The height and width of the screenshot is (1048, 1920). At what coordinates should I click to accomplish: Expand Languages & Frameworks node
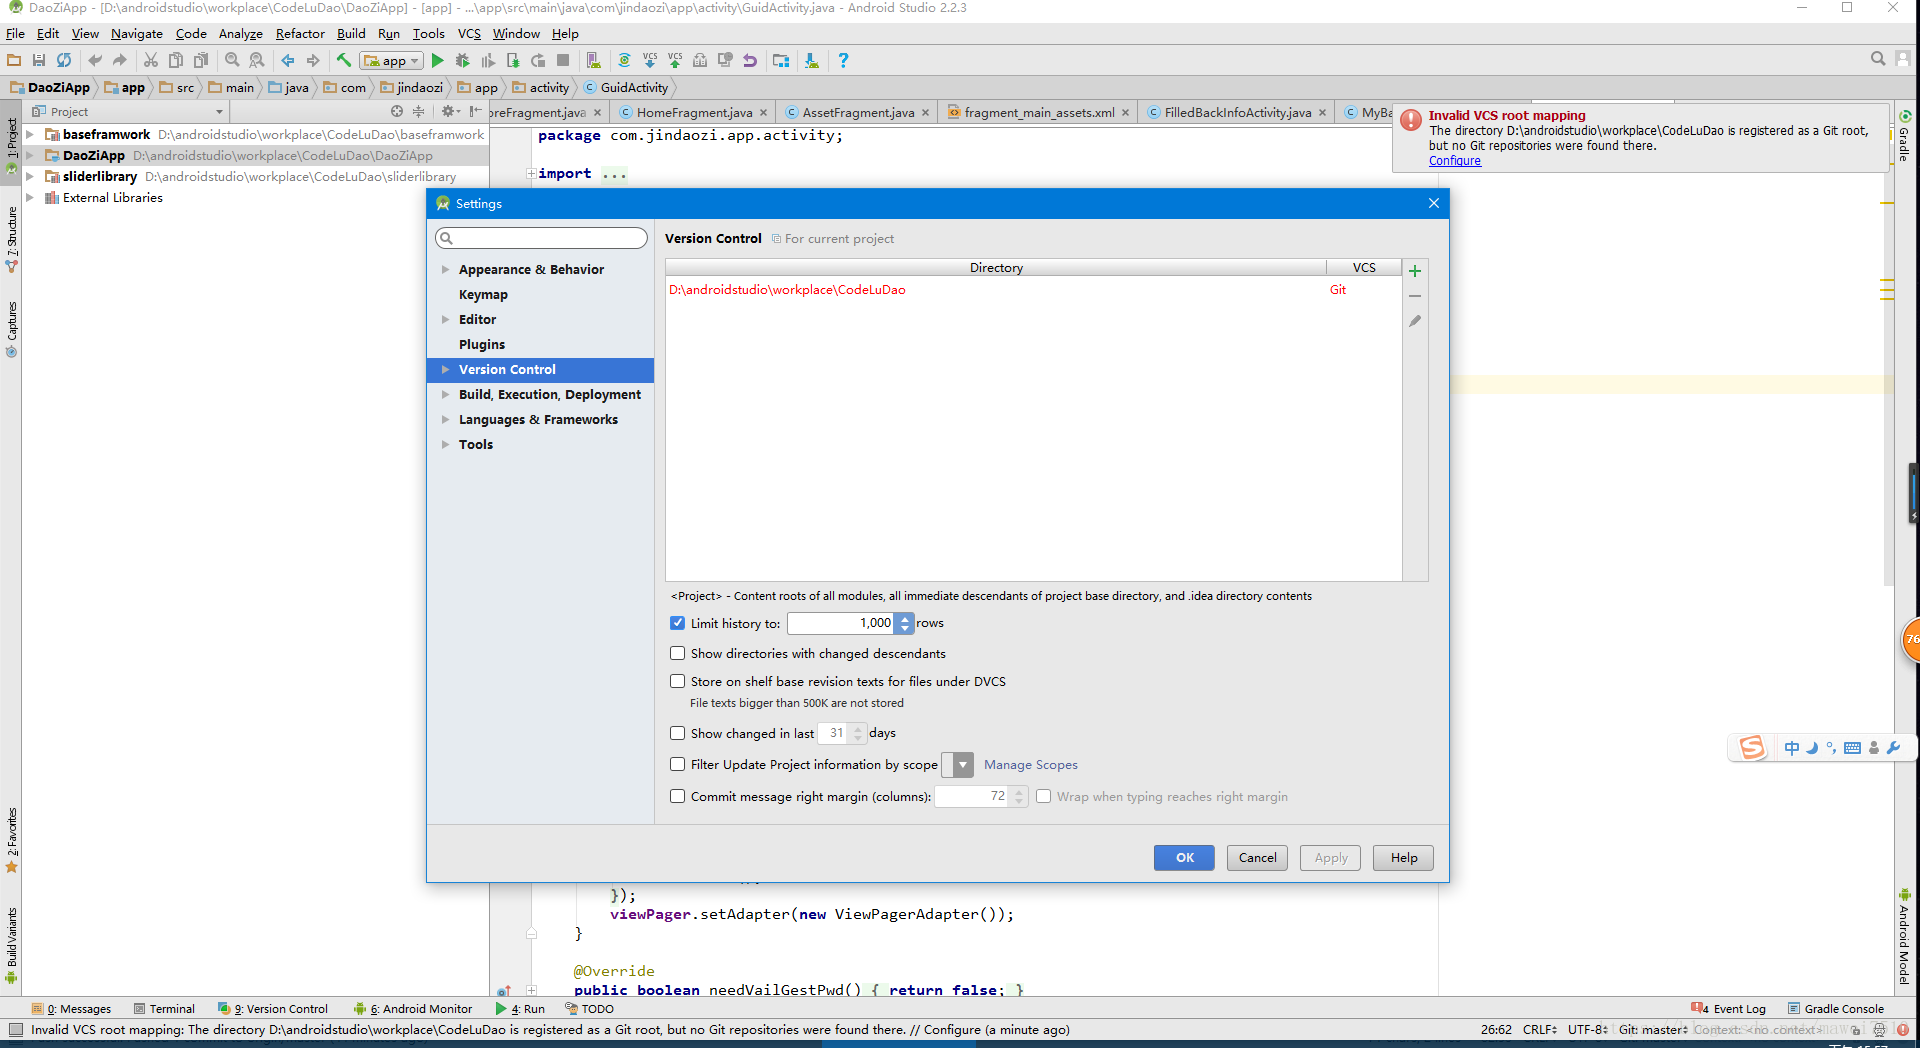(x=446, y=419)
